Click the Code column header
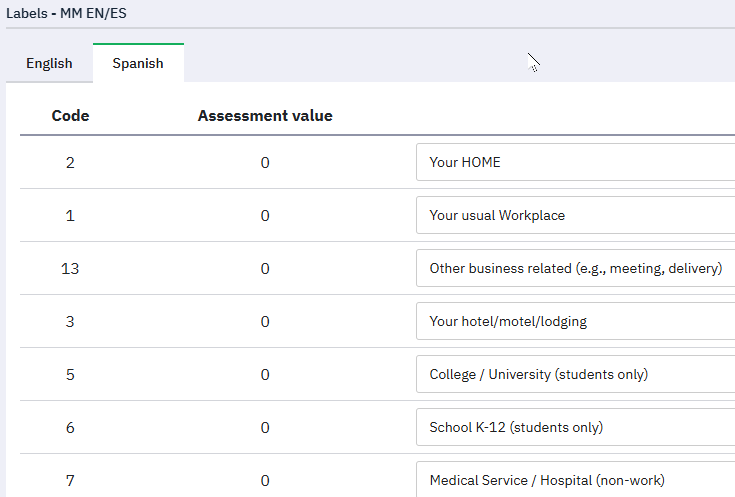Image resolution: width=735 pixels, height=497 pixels. [70, 116]
